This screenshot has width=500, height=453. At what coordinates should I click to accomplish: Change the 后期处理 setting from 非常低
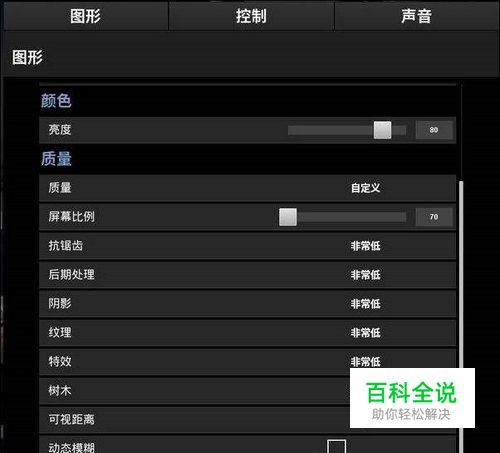pyautogui.click(x=365, y=275)
